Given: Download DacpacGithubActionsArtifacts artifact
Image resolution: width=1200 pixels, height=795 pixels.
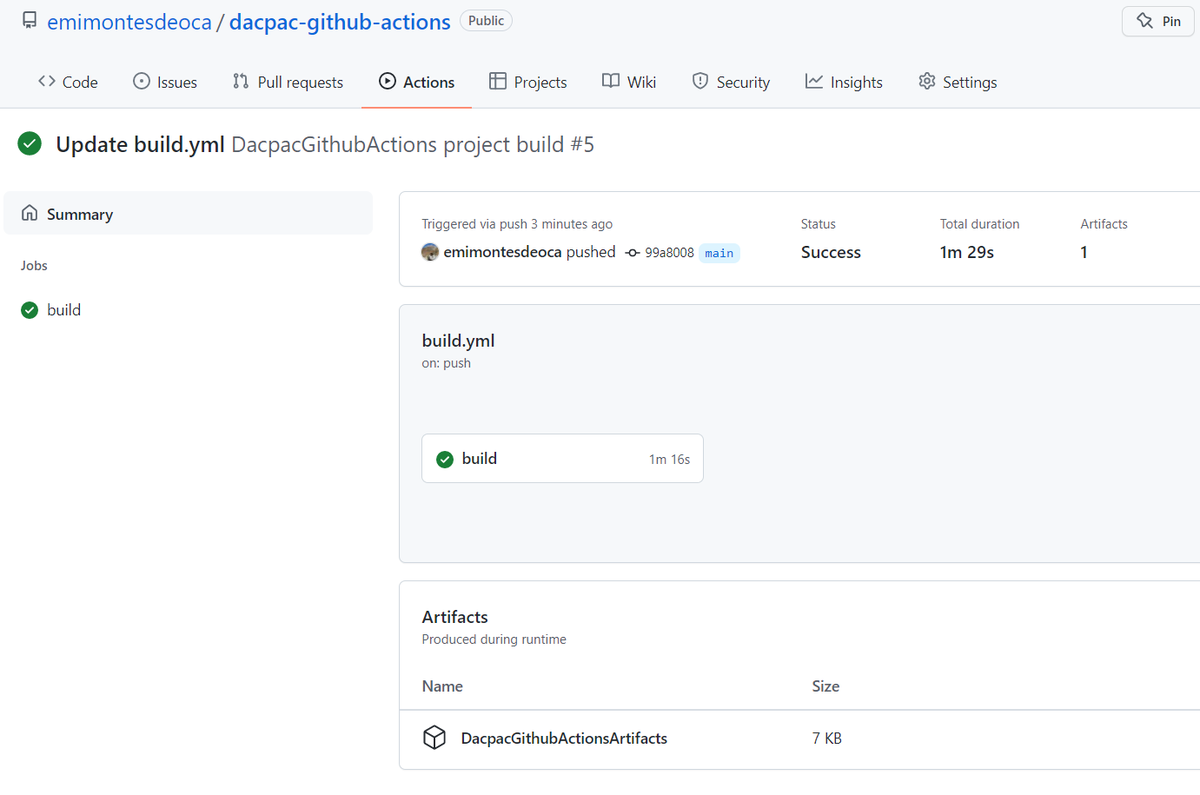Looking at the screenshot, I should click(x=564, y=738).
